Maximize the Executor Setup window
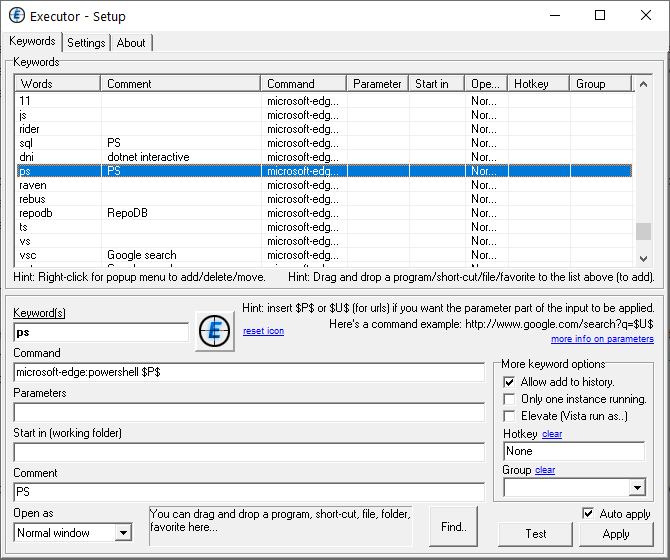The width and height of the screenshot is (670, 560). (x=600, y=15)
